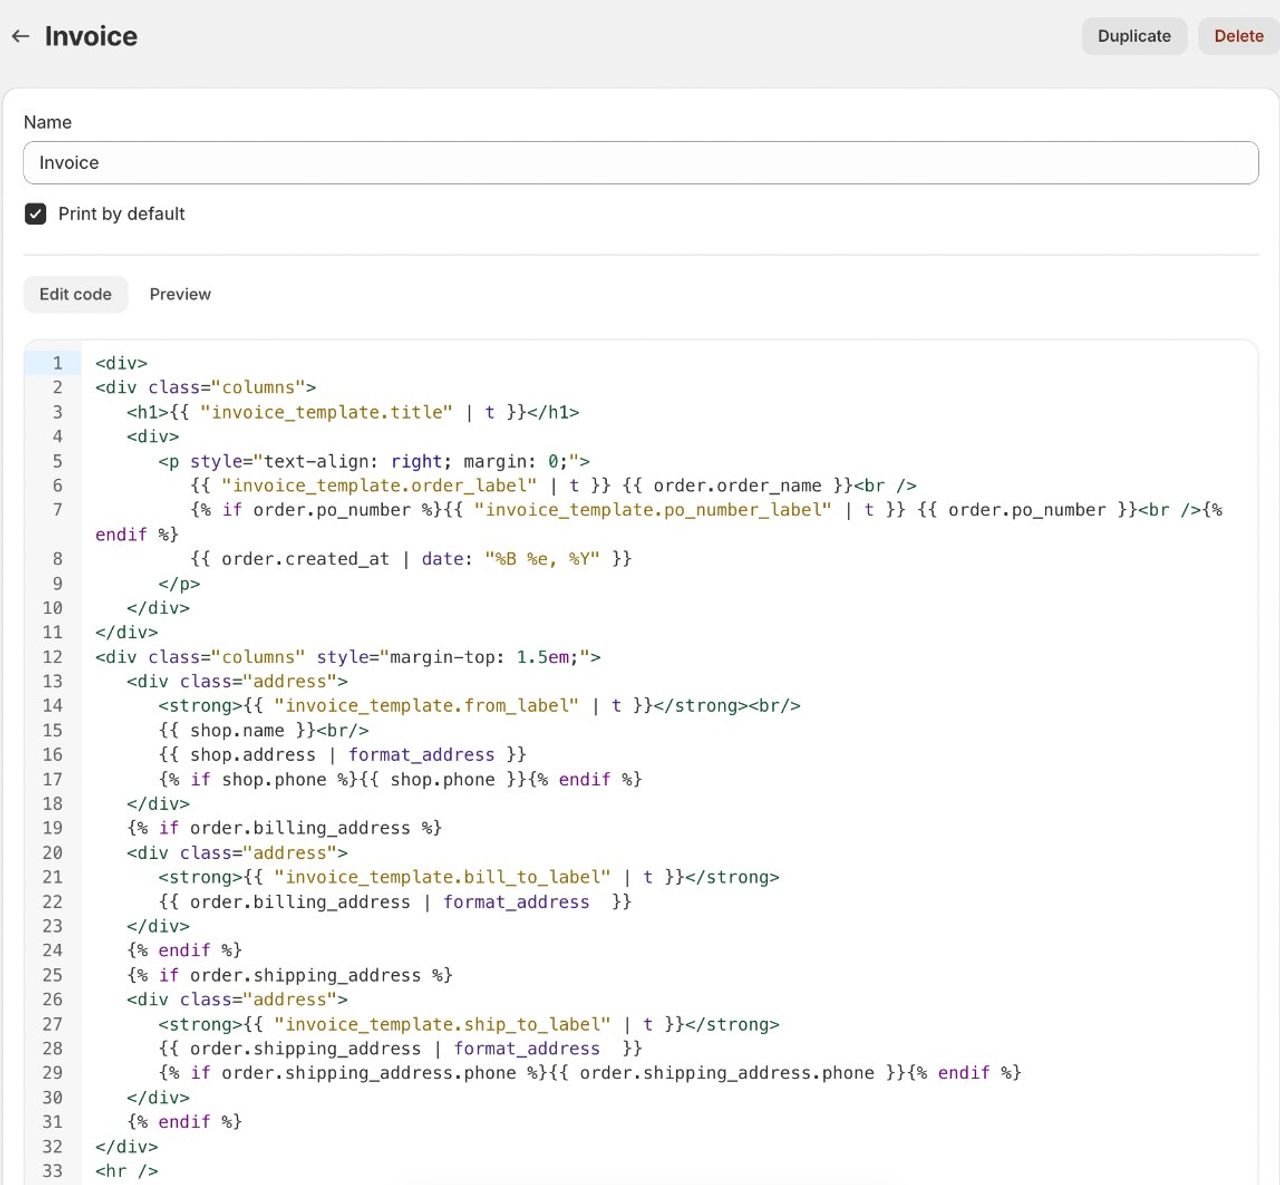Click the Duplicate button
The height and width of the screenshot is (1185, 1280).
point(1134,36)
